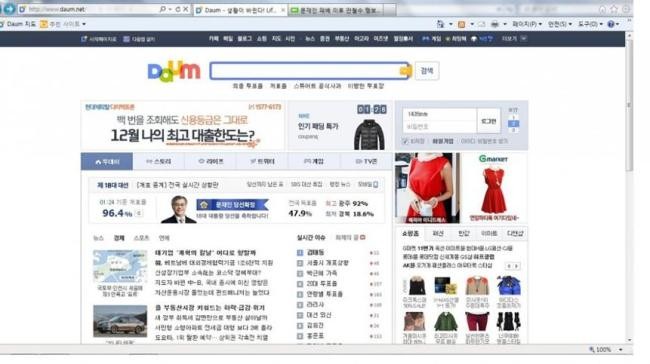
Task: Click the stop (X) icon in the address bar
Action: coord(186,9)
